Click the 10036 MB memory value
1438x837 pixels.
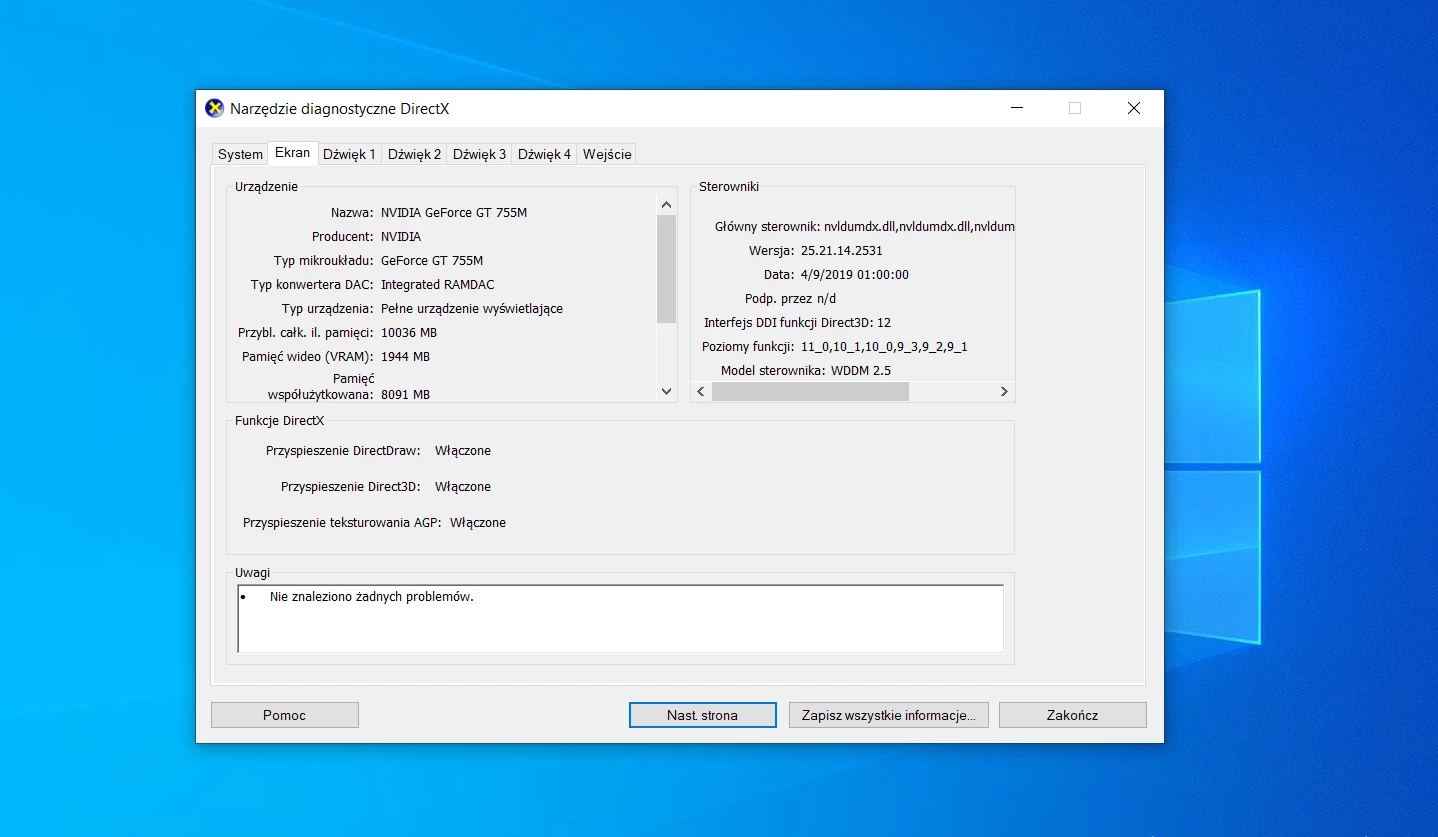tap(409, 333)
